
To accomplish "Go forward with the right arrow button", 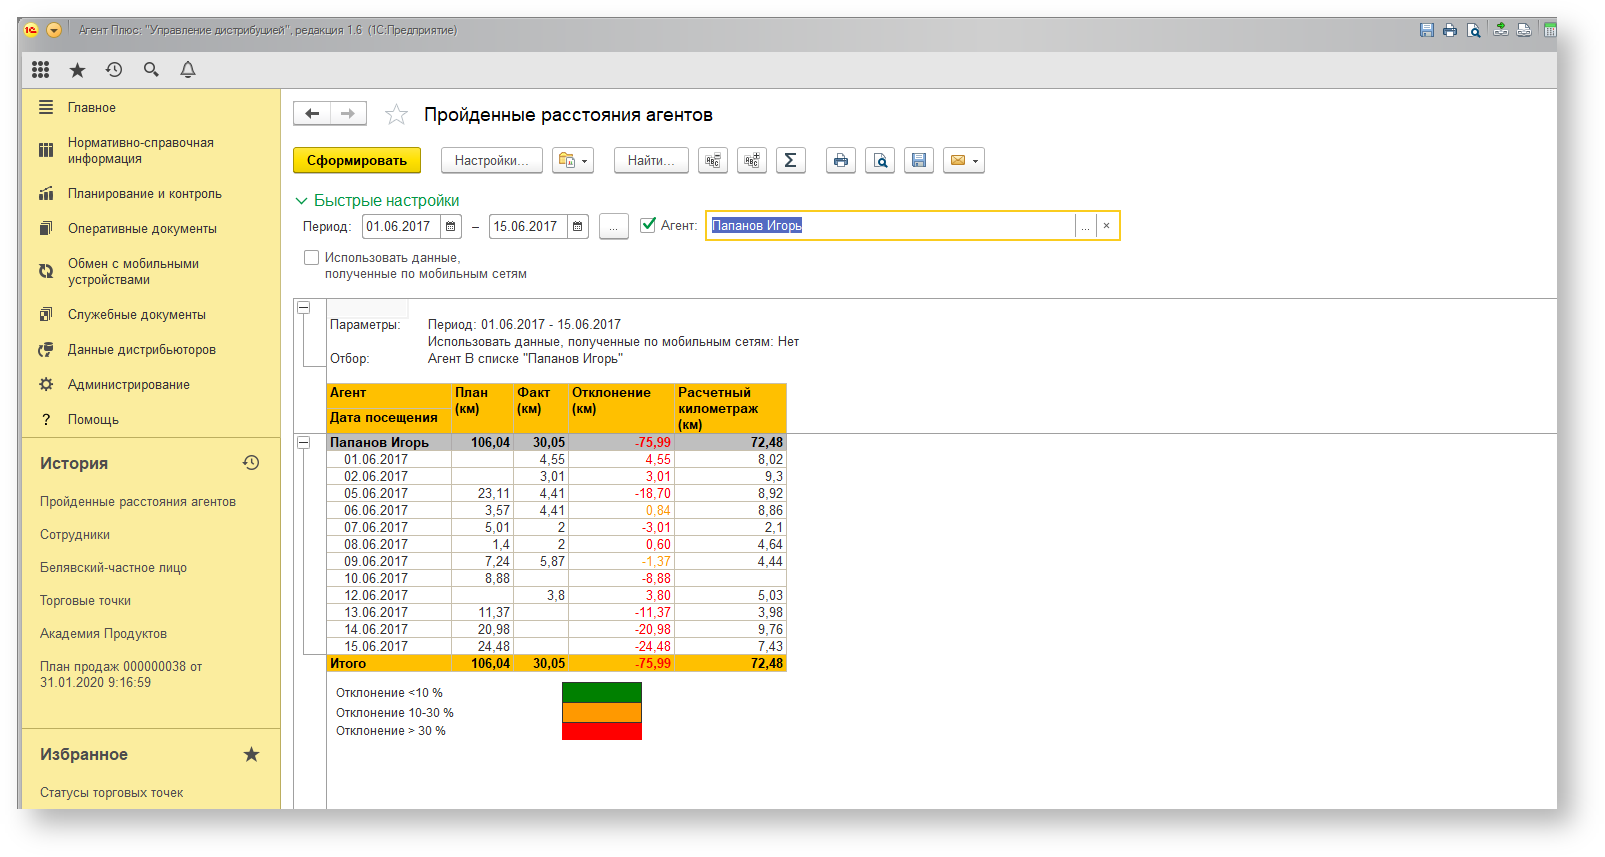I will pos(348,114).
